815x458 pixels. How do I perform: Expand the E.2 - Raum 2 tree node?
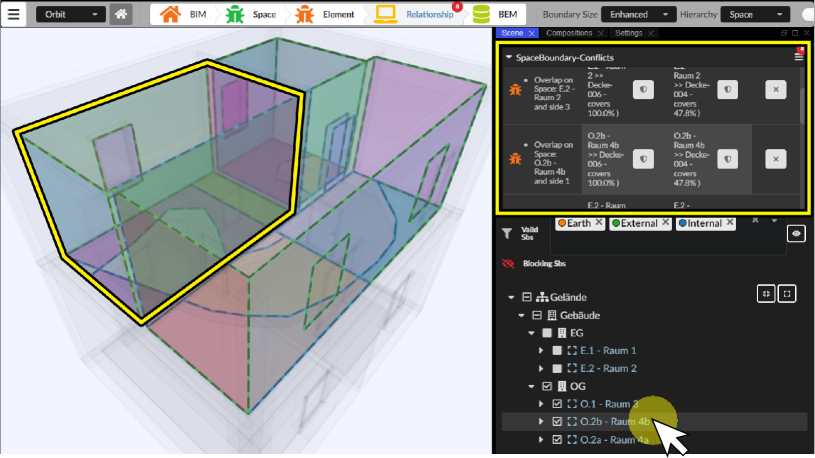[542, 368]
